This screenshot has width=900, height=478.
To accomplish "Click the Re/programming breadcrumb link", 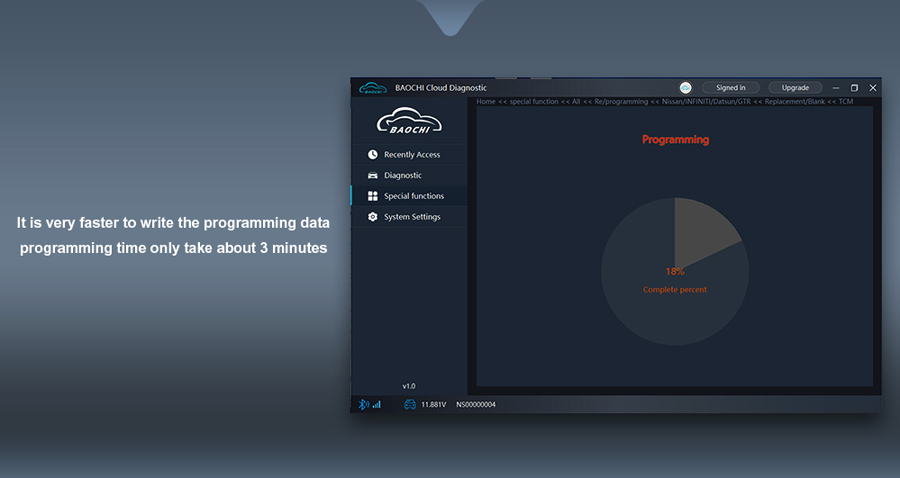I will [621, 102].
